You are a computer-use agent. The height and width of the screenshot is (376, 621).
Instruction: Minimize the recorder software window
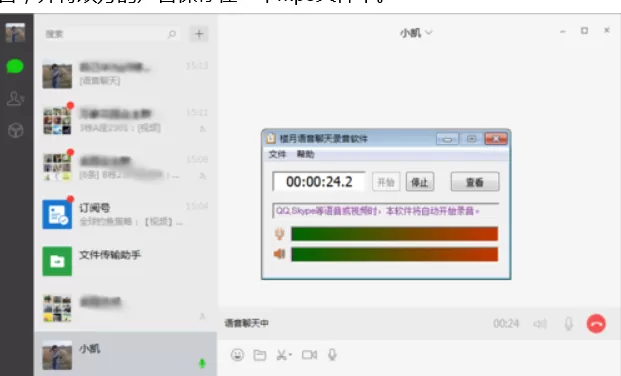pos(447,139)
